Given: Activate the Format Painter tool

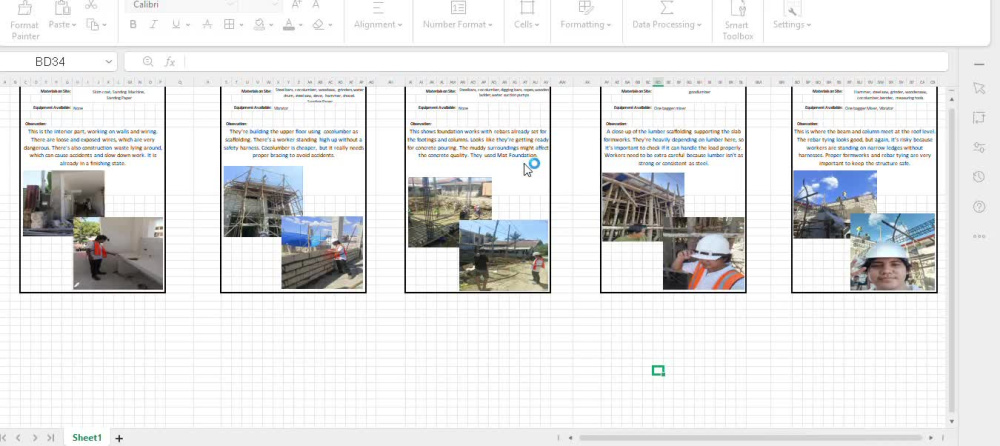Looking at the screenshot, I should click(x=25, y=21).
